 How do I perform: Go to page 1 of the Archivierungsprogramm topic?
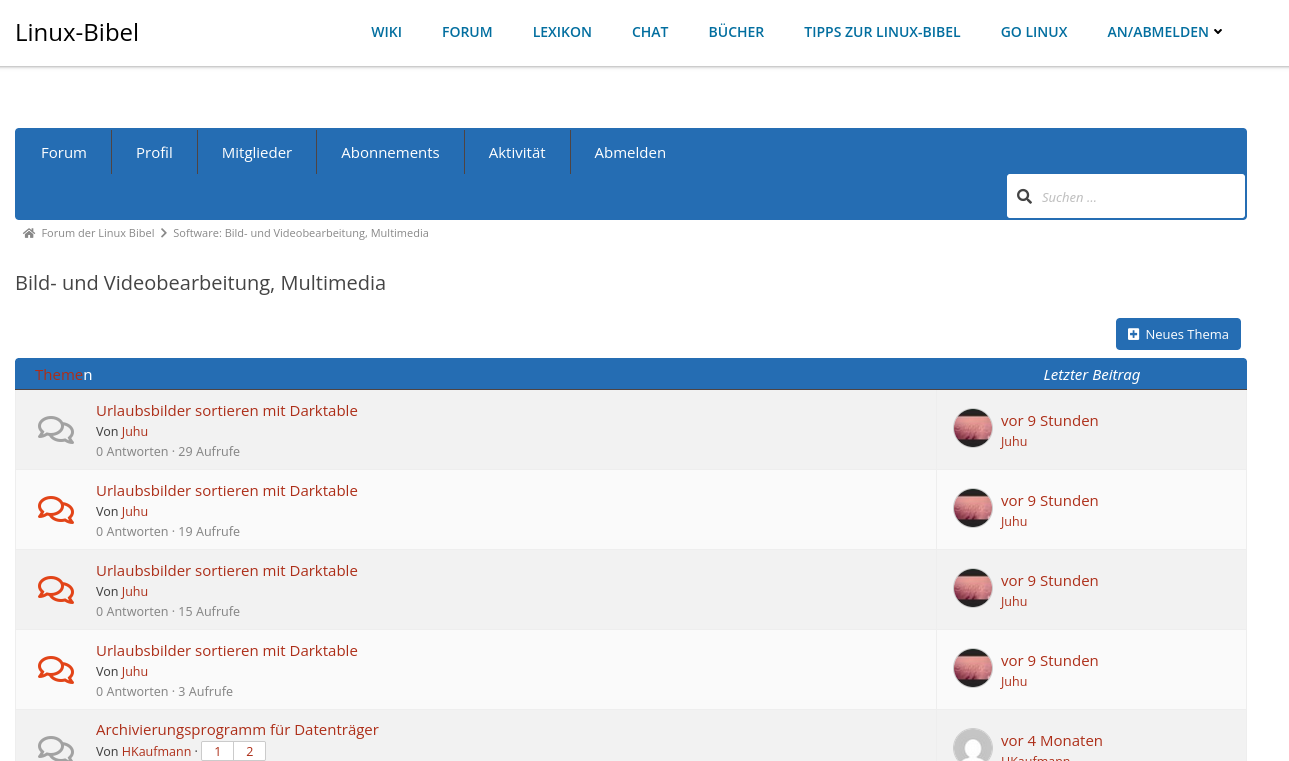point(217,751)
